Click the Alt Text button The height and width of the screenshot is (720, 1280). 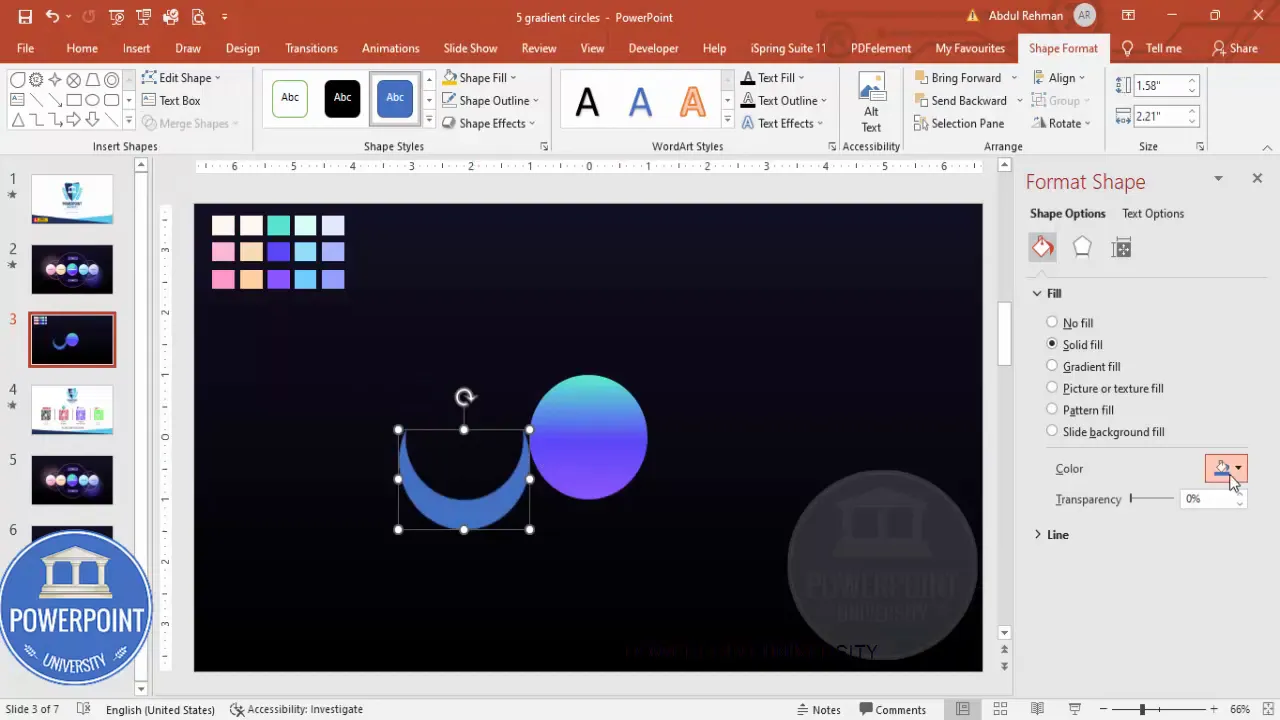coord(871,102)
